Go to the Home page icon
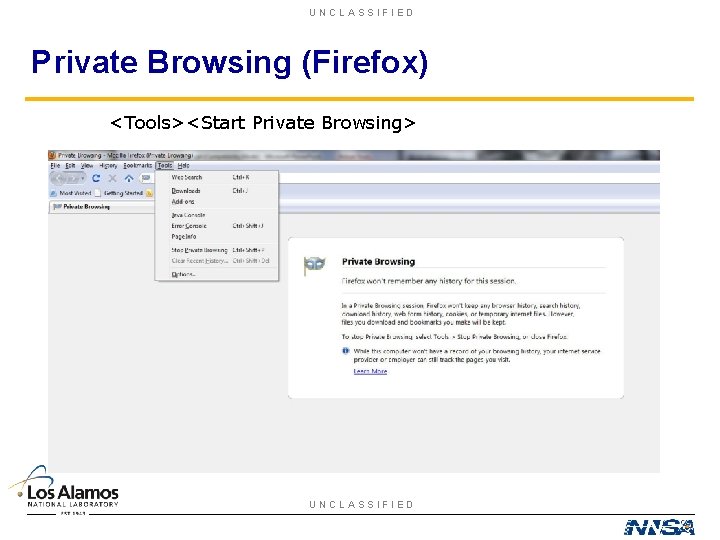 point(129,178)
